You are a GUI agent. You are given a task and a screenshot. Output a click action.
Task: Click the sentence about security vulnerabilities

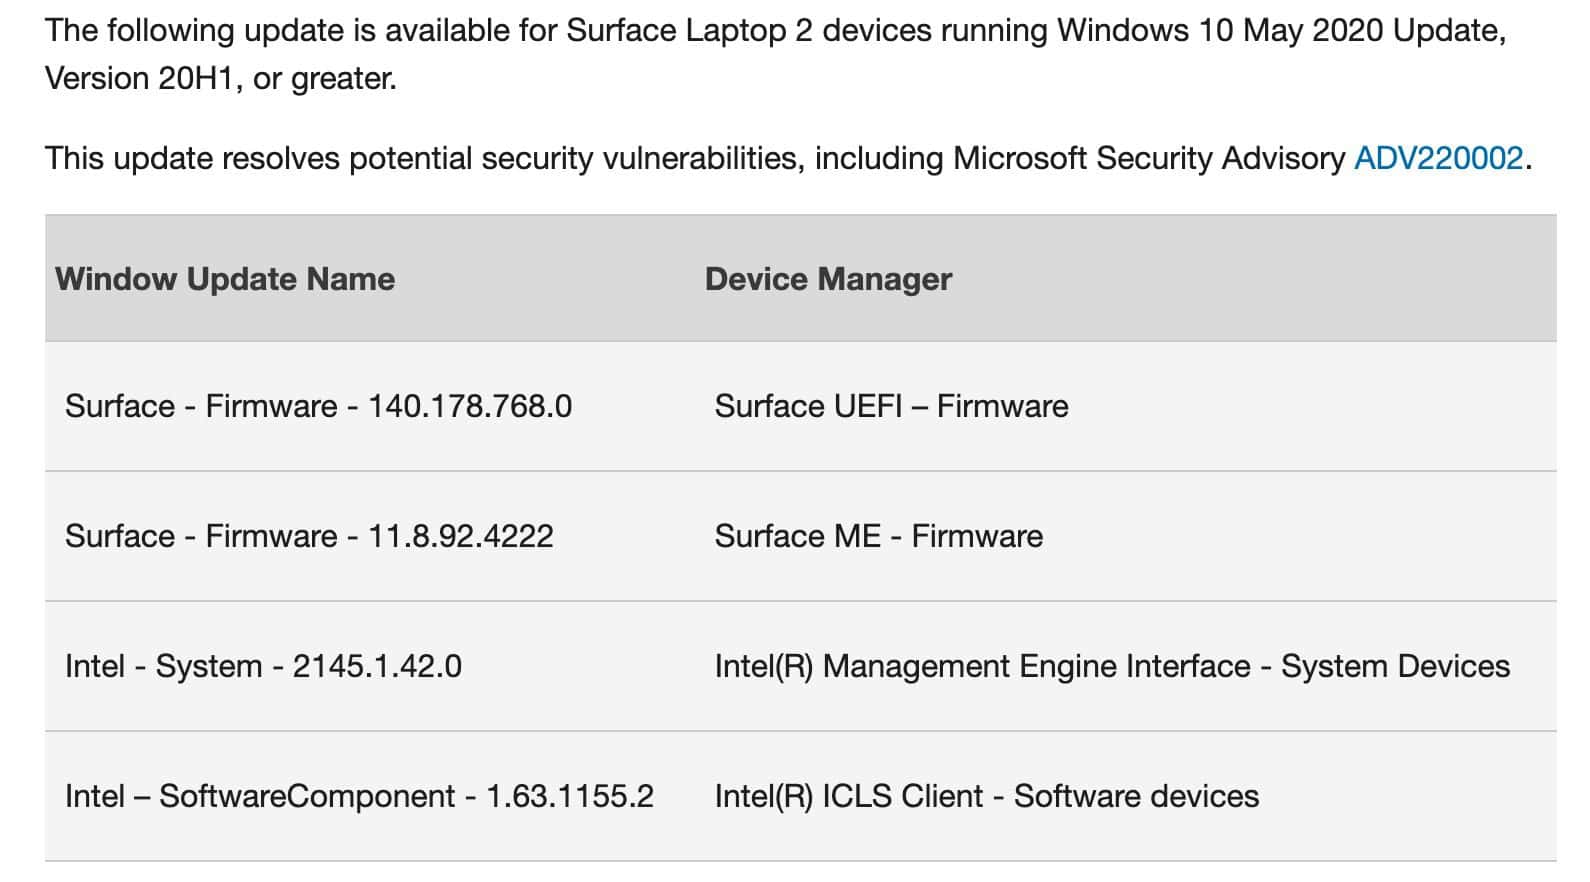click(788, 158)
